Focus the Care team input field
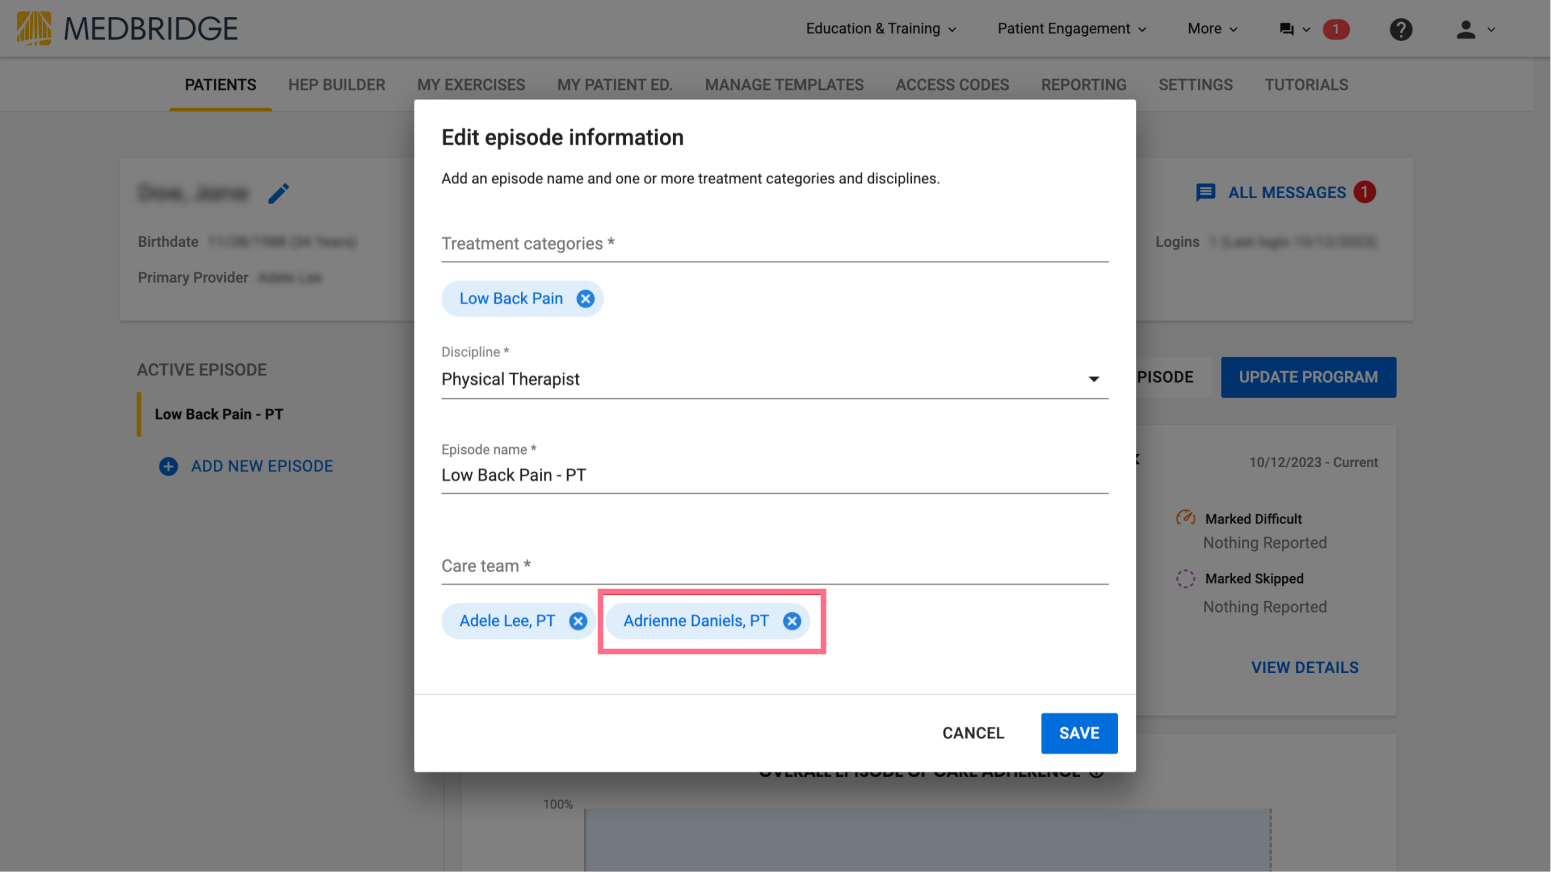The height and width of the screenshot is (872, 1551). 775,566
